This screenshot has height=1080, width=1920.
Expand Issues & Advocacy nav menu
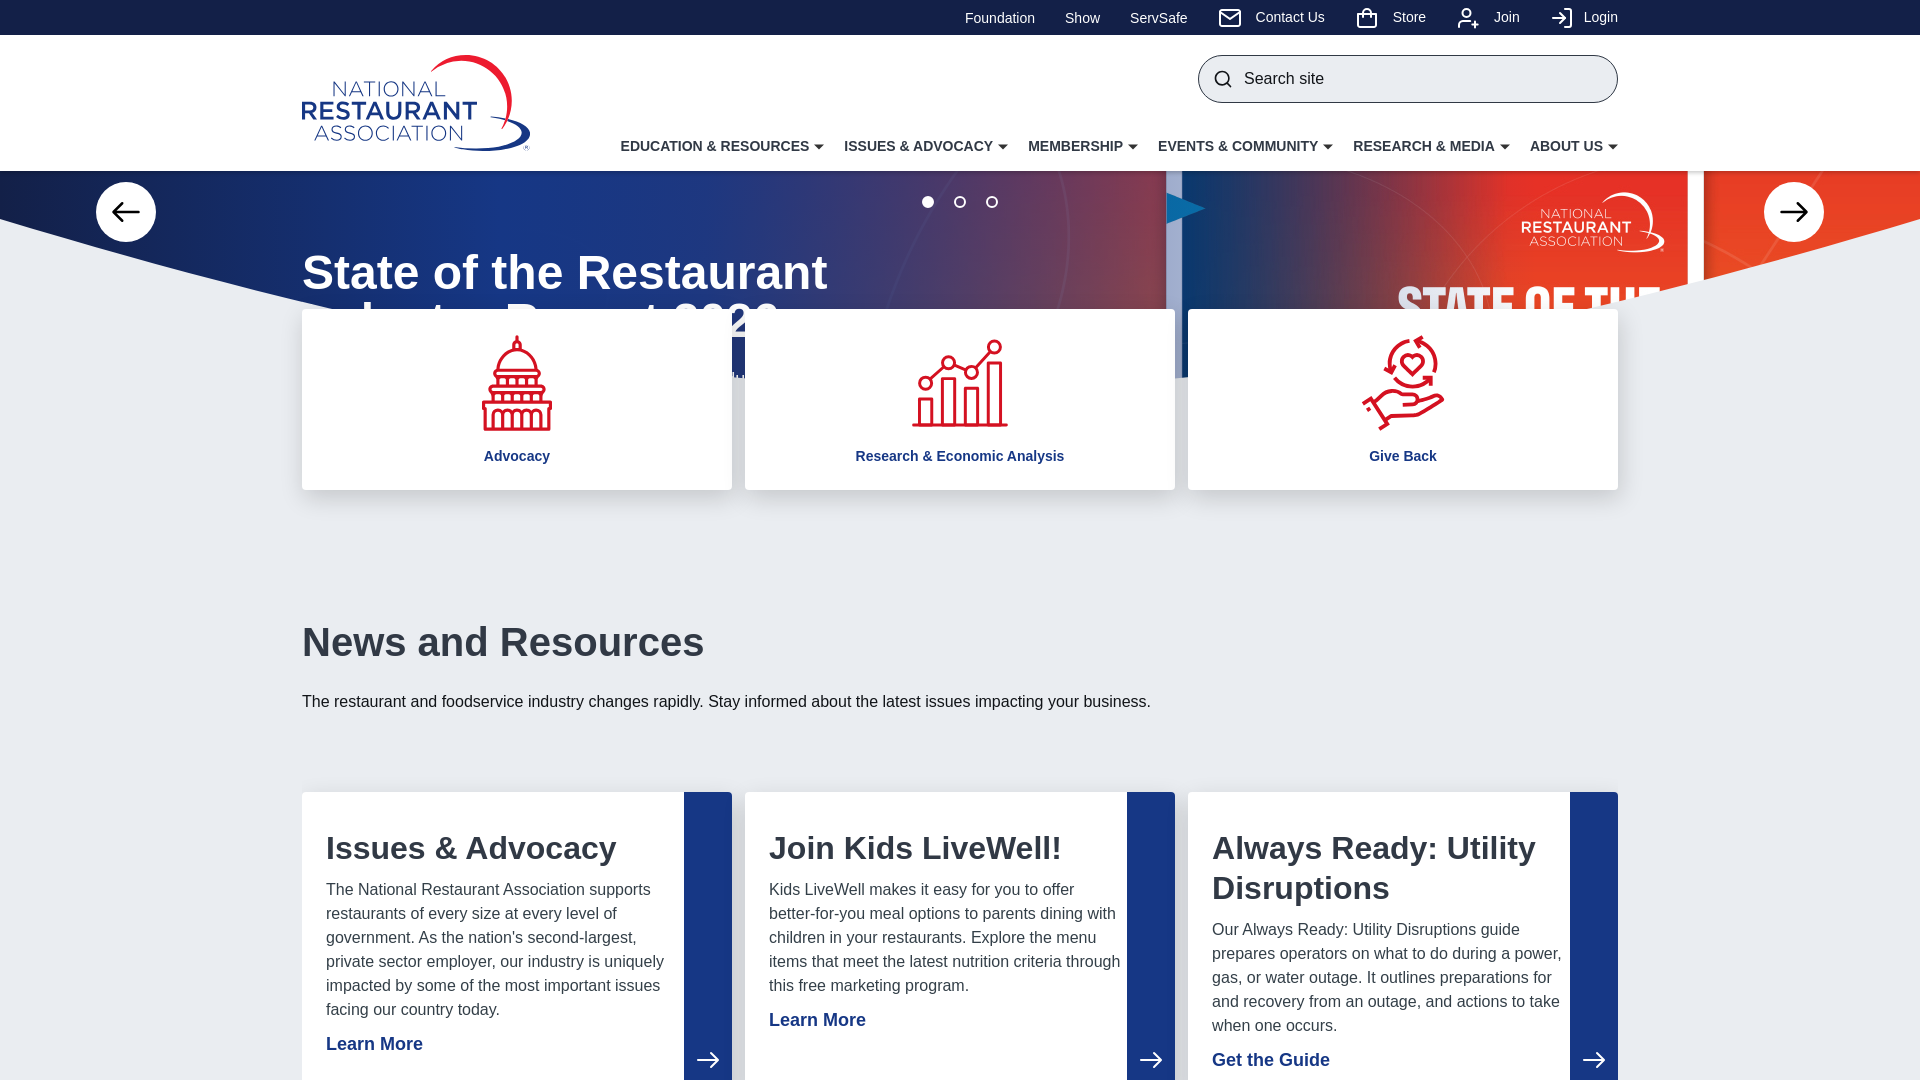[x=926, y=146]
